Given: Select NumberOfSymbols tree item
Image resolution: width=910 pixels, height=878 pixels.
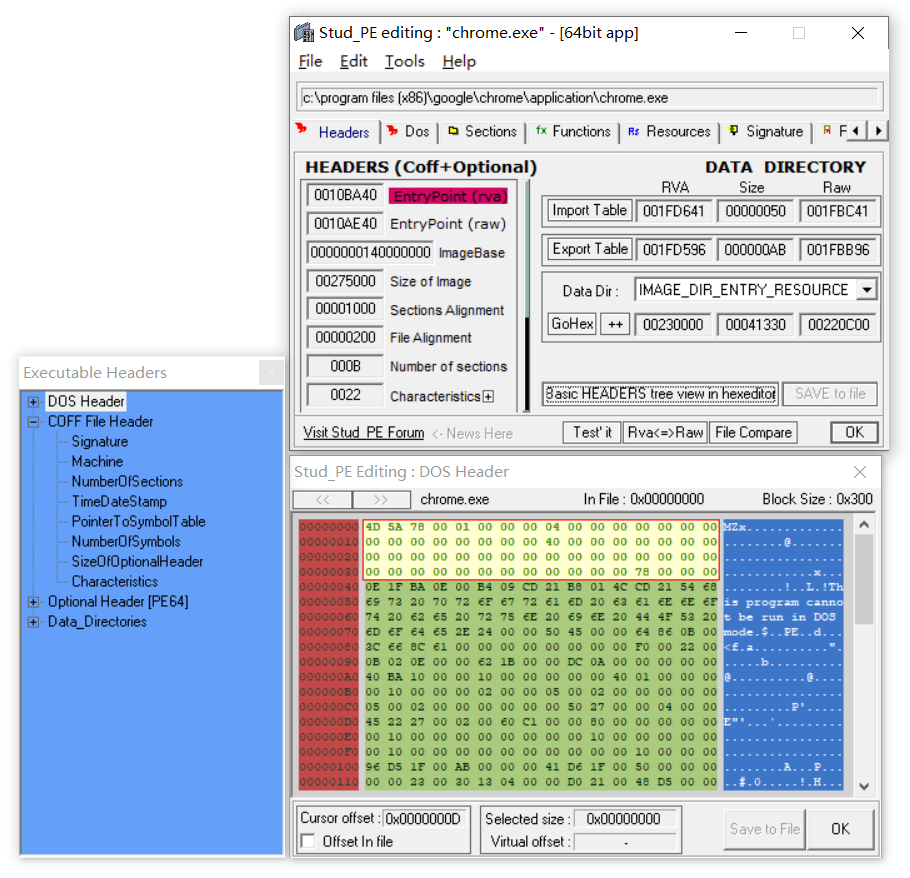Looking at the screenshot, I should coord(126,541).
